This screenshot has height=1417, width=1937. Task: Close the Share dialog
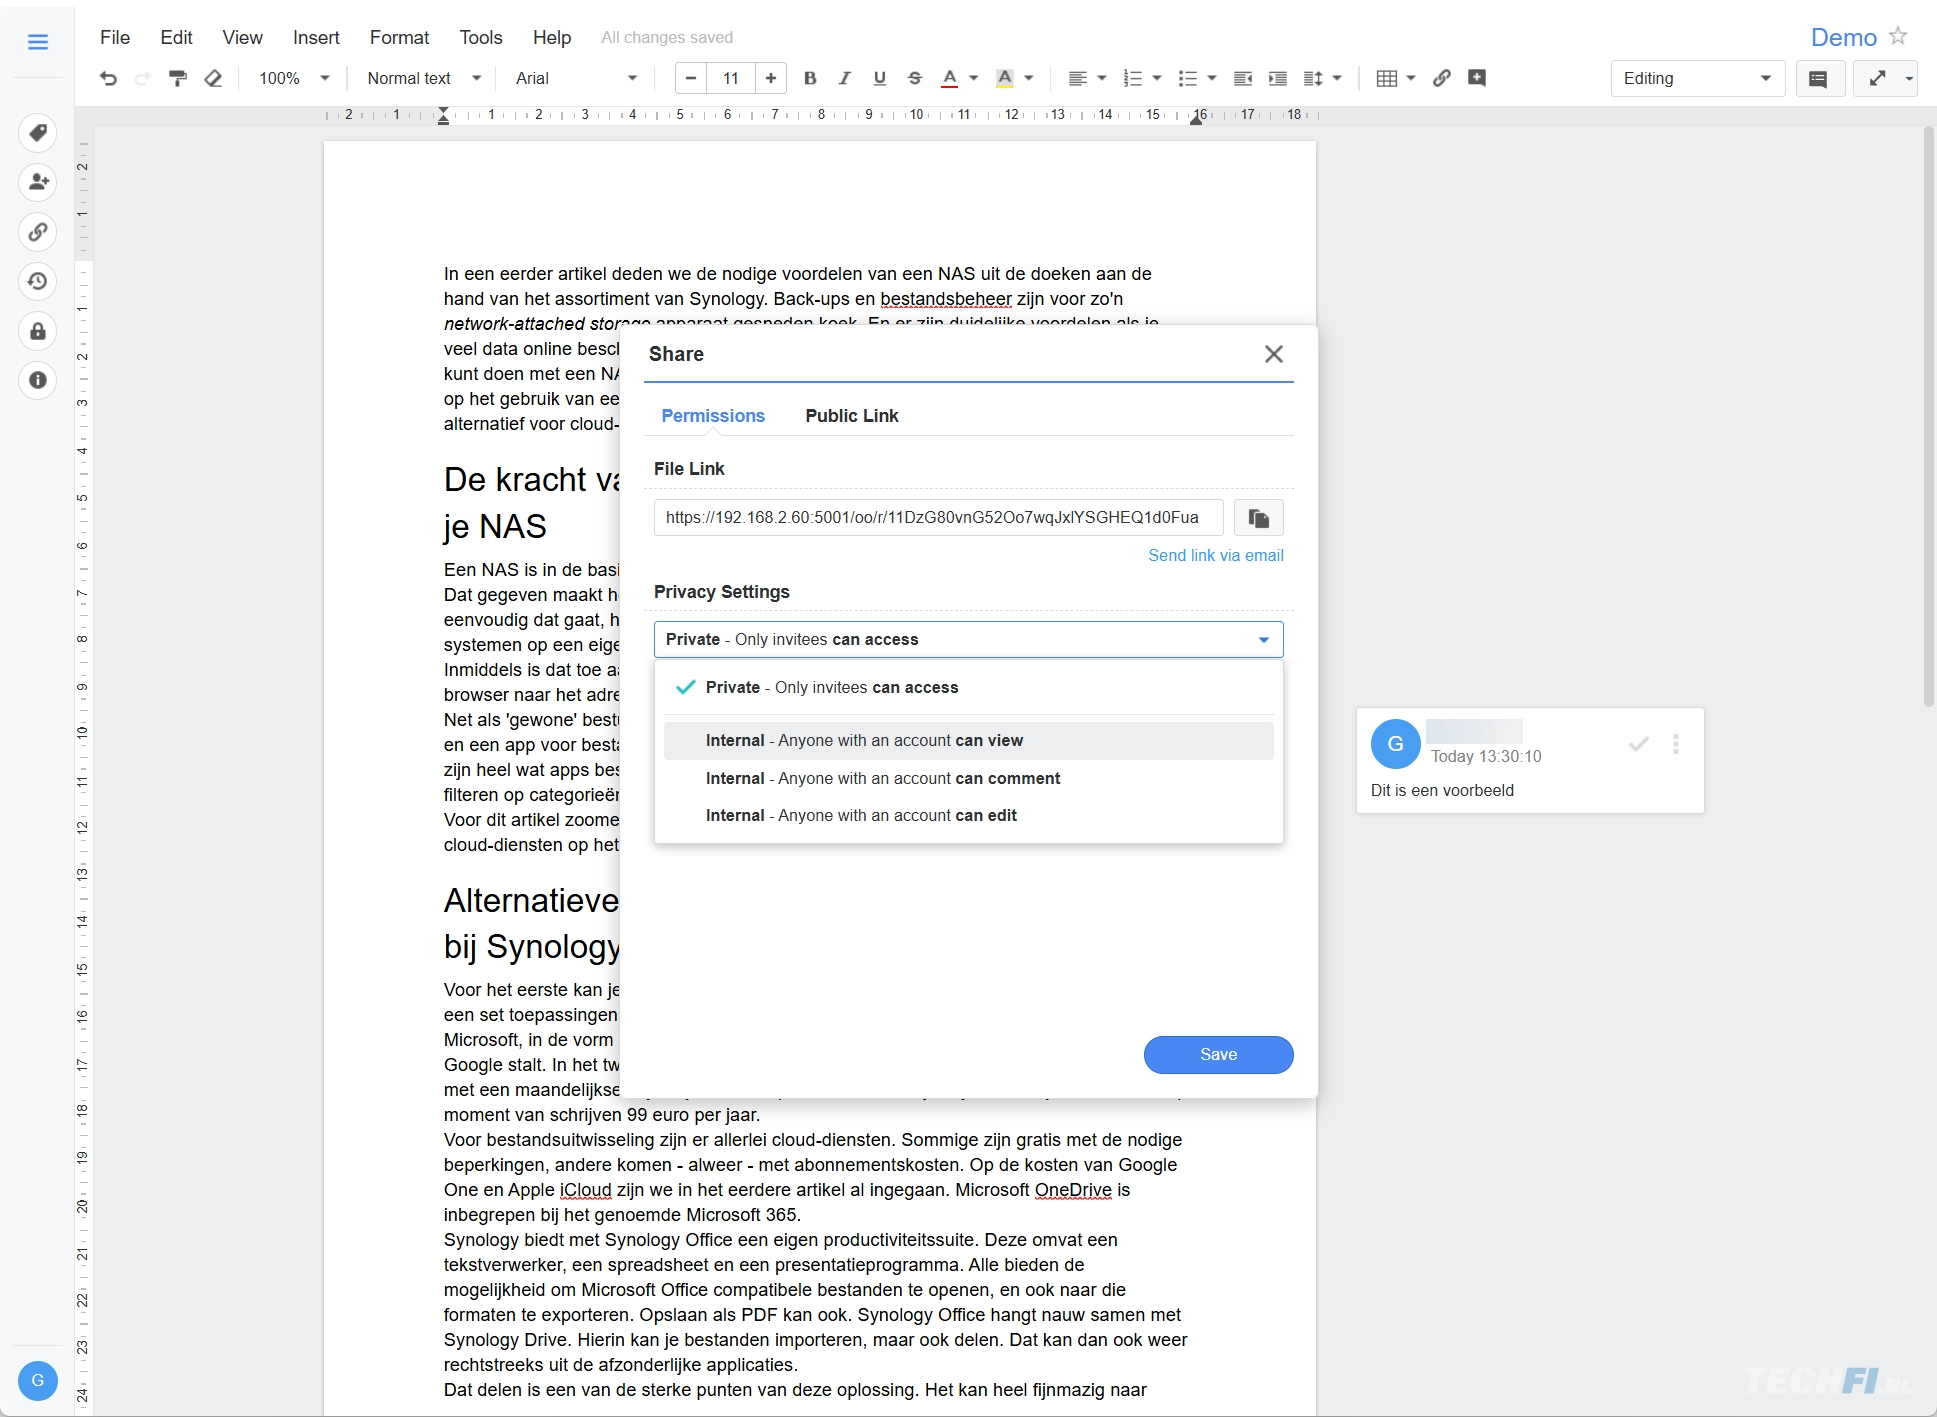tap(1273, 354)
